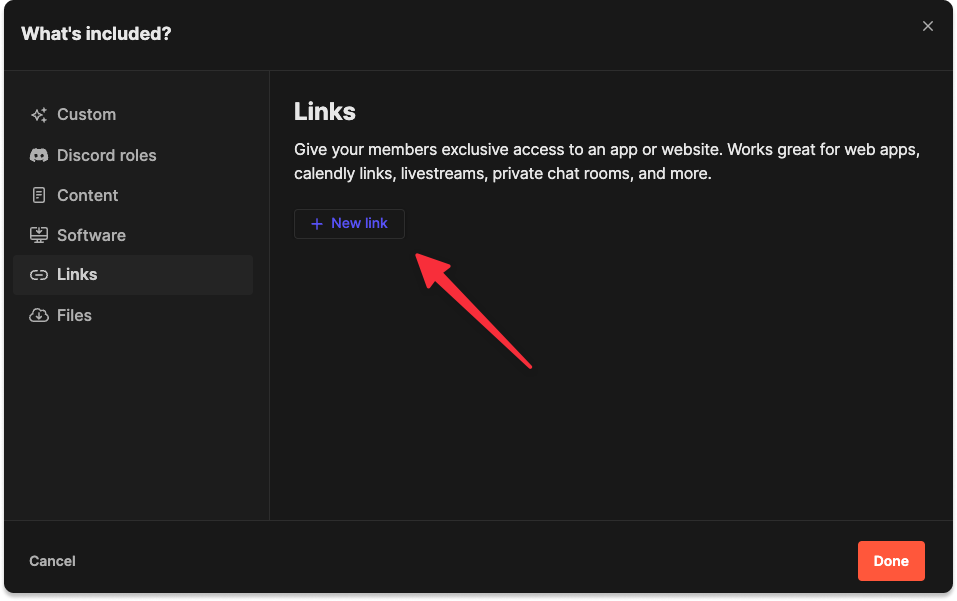The height and width of the screenshot is (601, 957).
Task: Close the What's included dialog
Action: click(928, 26)
